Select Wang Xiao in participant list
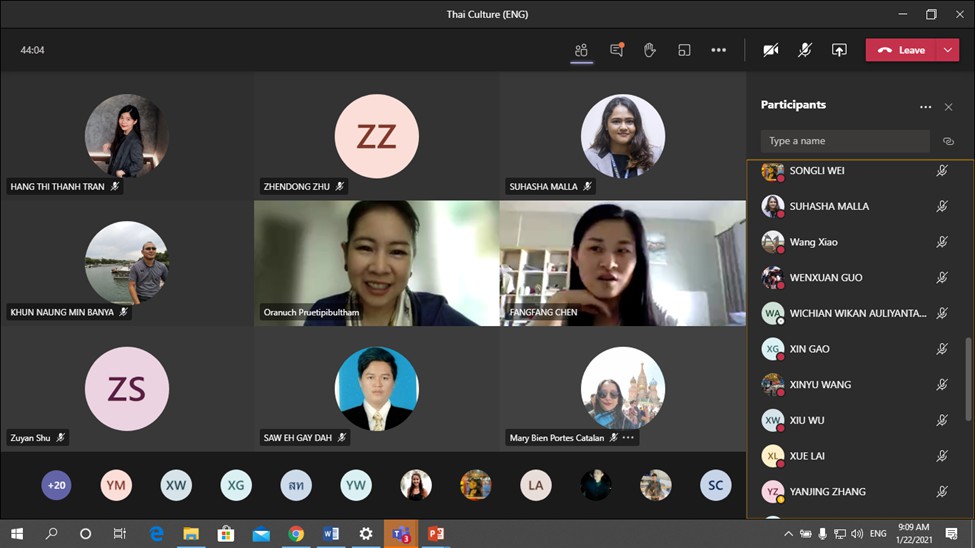Image resolution: width=975 pixels, height=548 pixels. (860, 242)
